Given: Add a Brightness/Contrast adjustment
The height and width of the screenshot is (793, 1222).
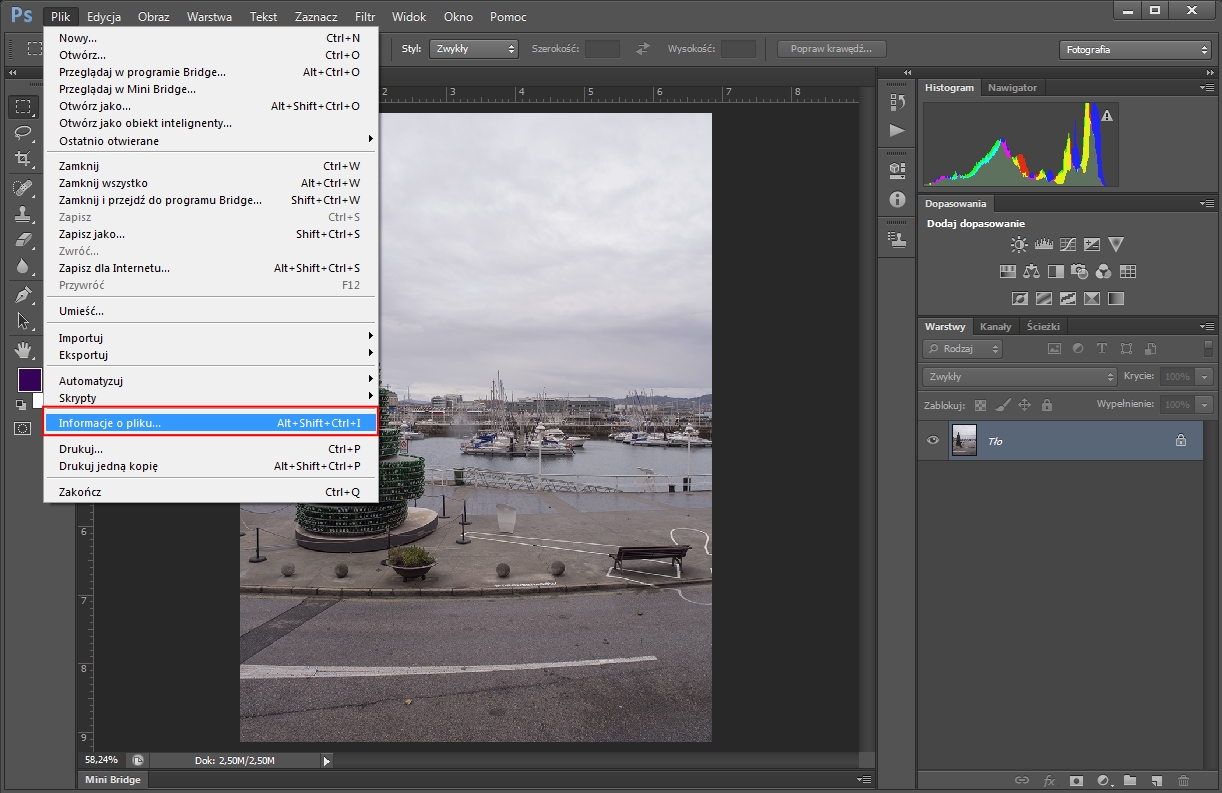Looking at the screenshot, I should [1019, 244].
